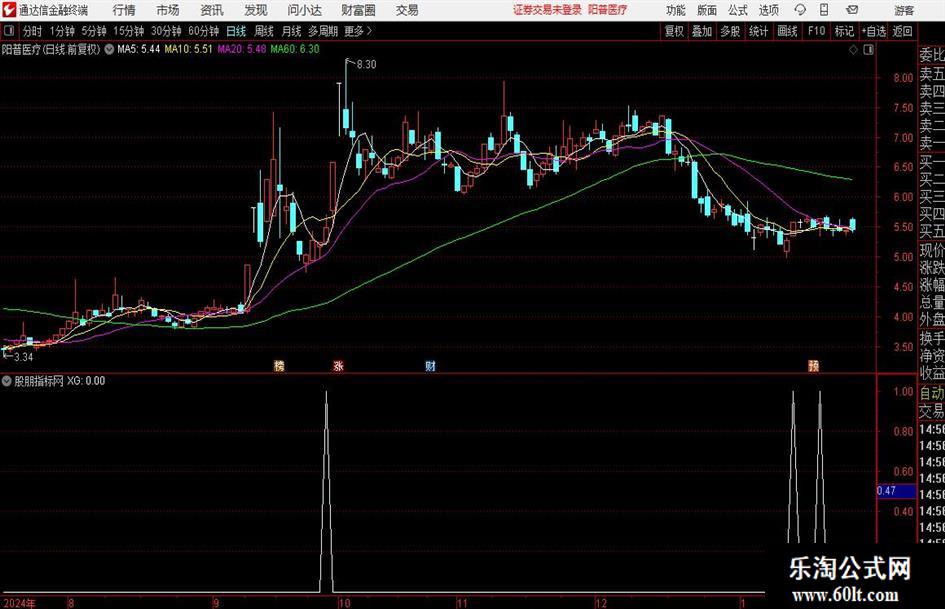This screenshot has height=609, width=945.
Task: Click the MA60: 6.30 label
Action: tap(295, 49)
